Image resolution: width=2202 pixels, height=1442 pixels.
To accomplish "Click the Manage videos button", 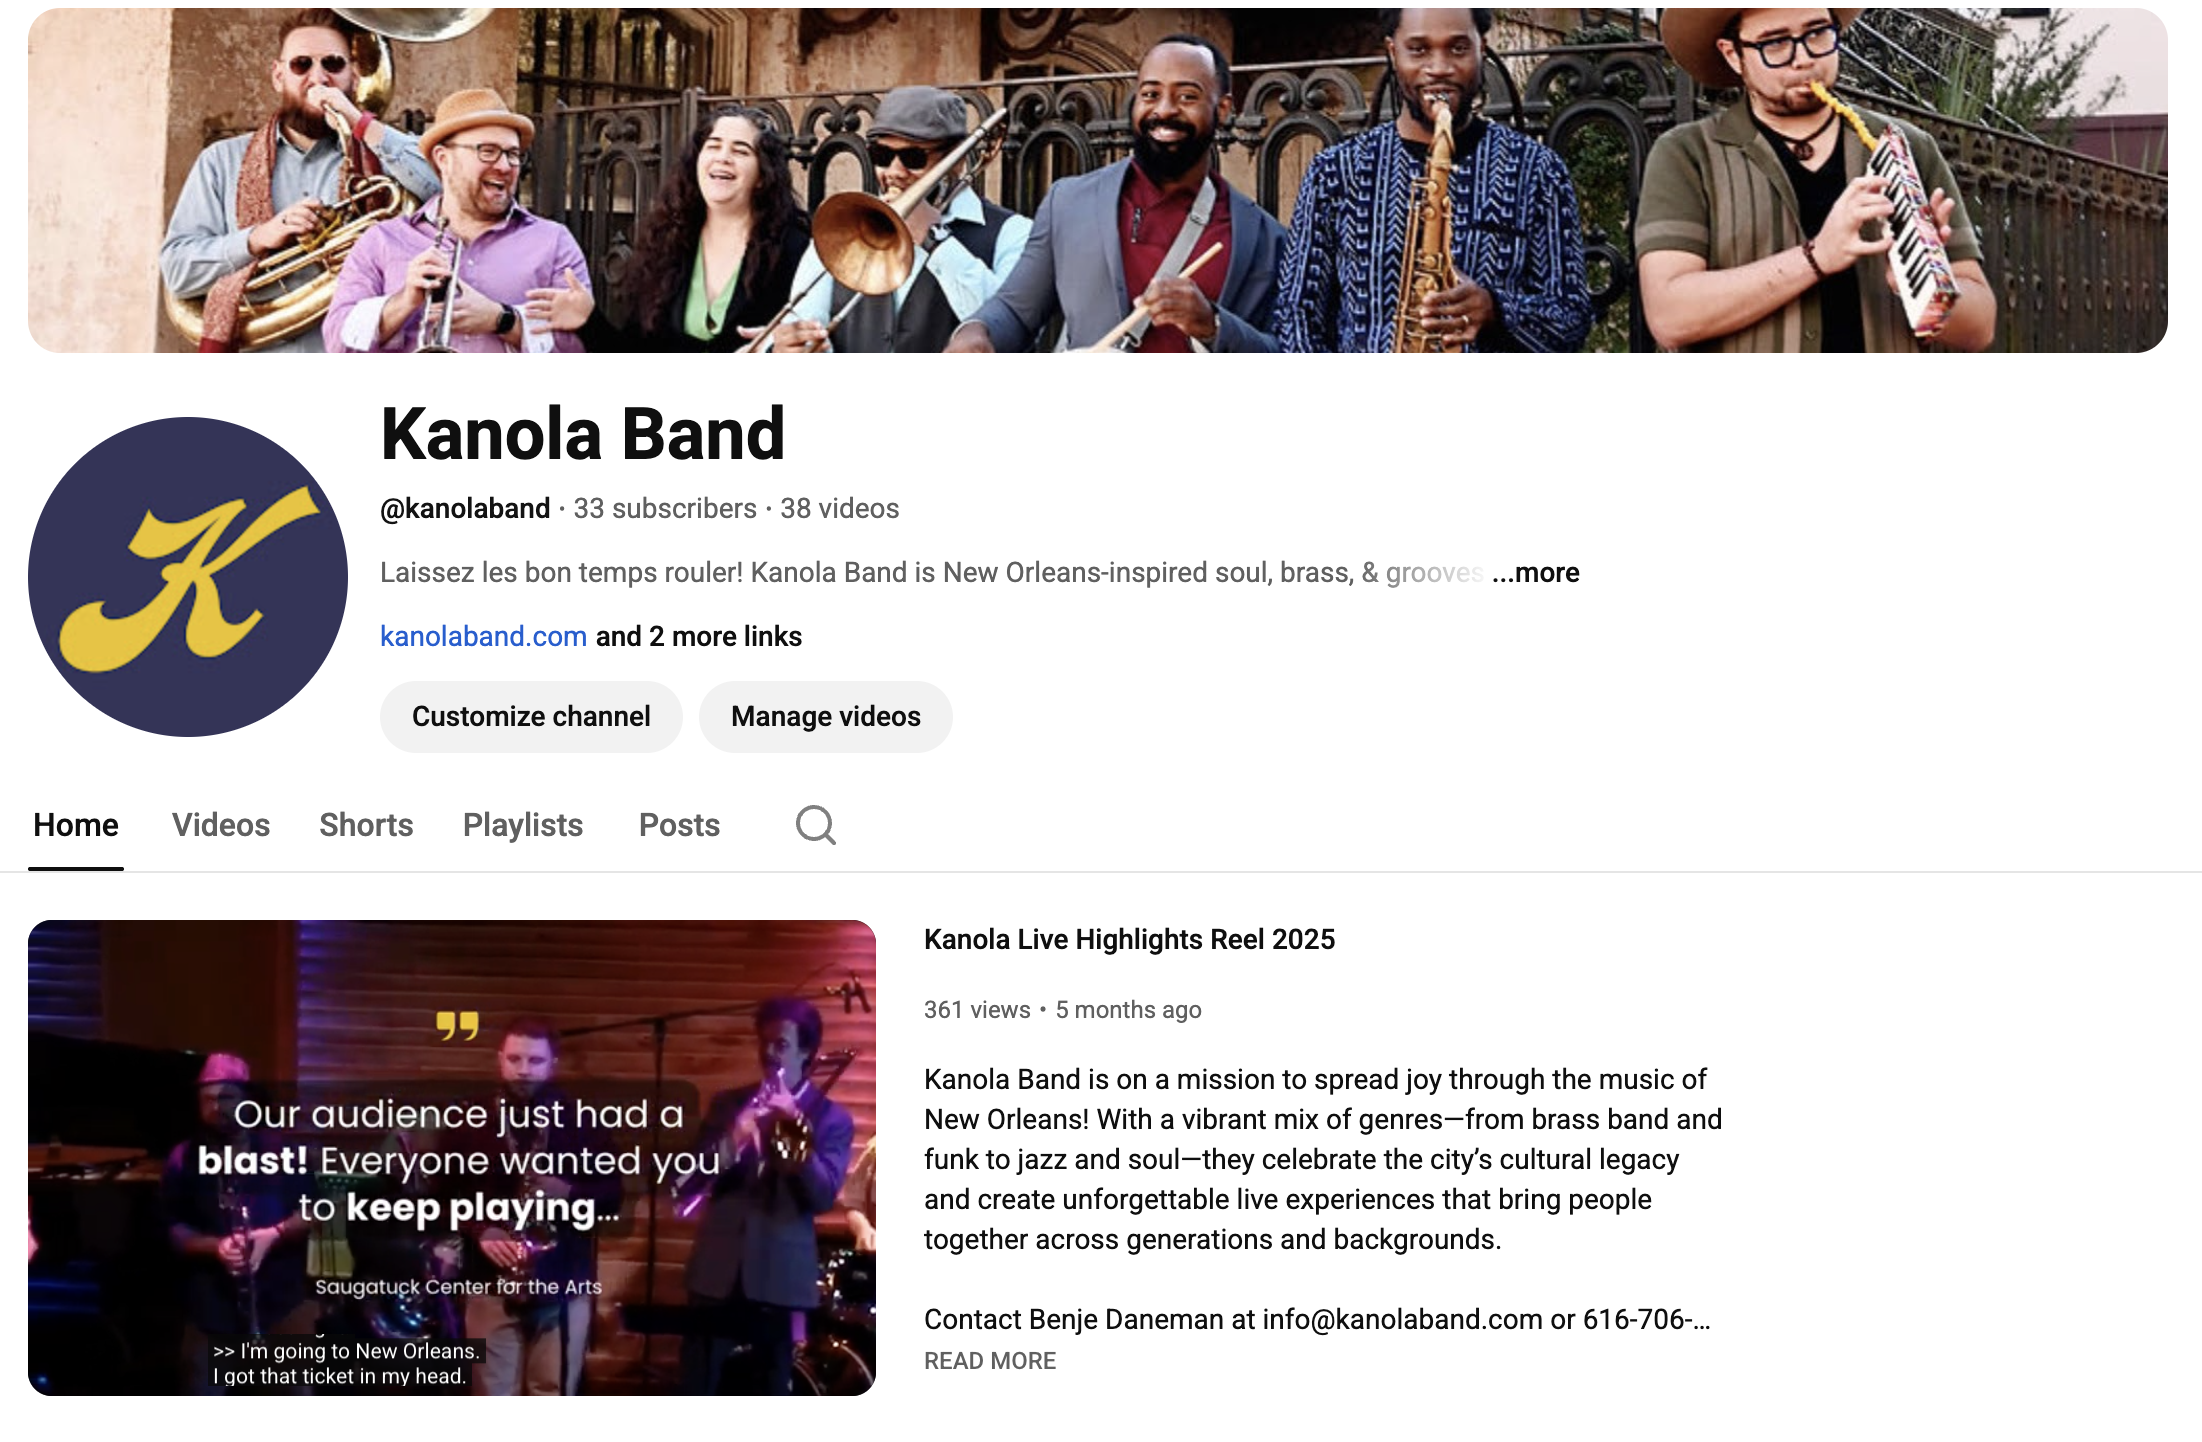I will 826,716.
